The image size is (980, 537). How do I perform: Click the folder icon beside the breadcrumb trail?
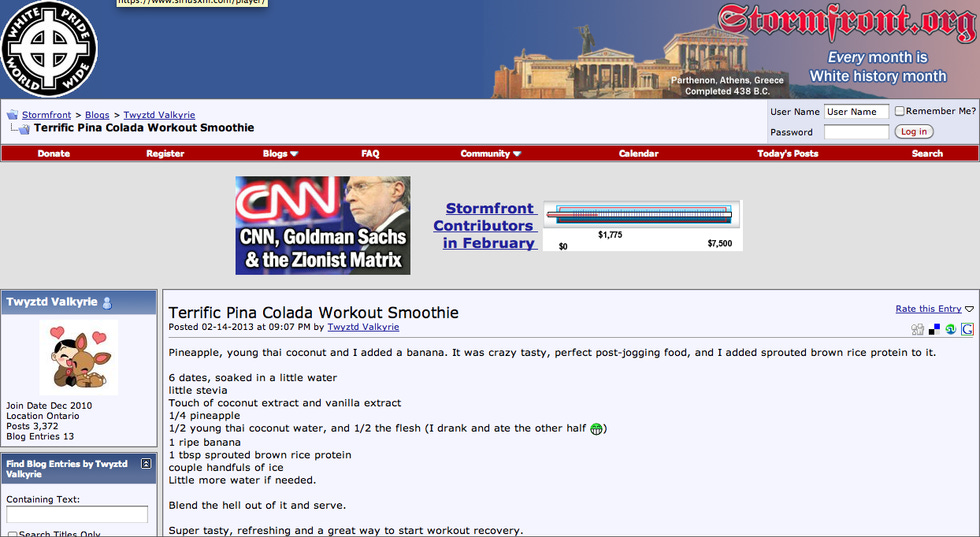(x=12, y=115)
